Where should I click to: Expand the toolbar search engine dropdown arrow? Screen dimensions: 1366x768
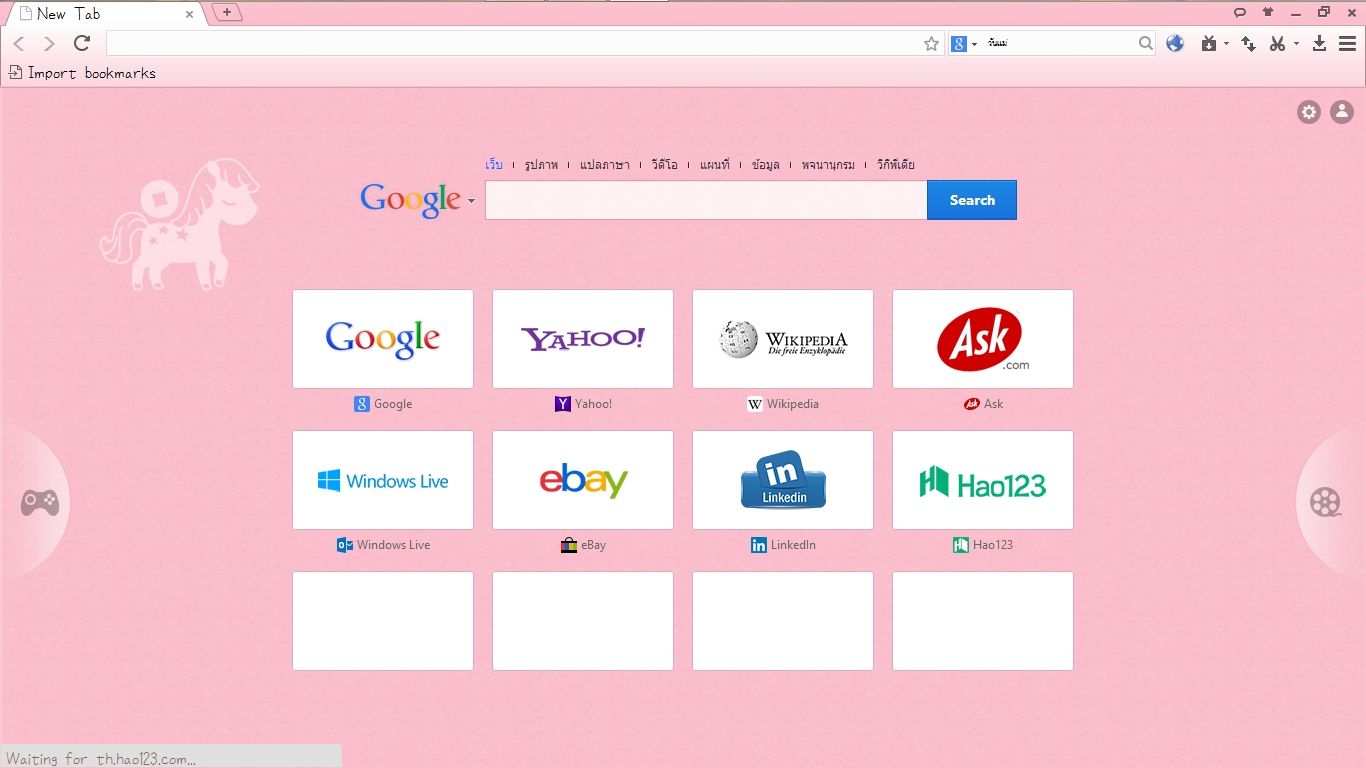point(974,44)
